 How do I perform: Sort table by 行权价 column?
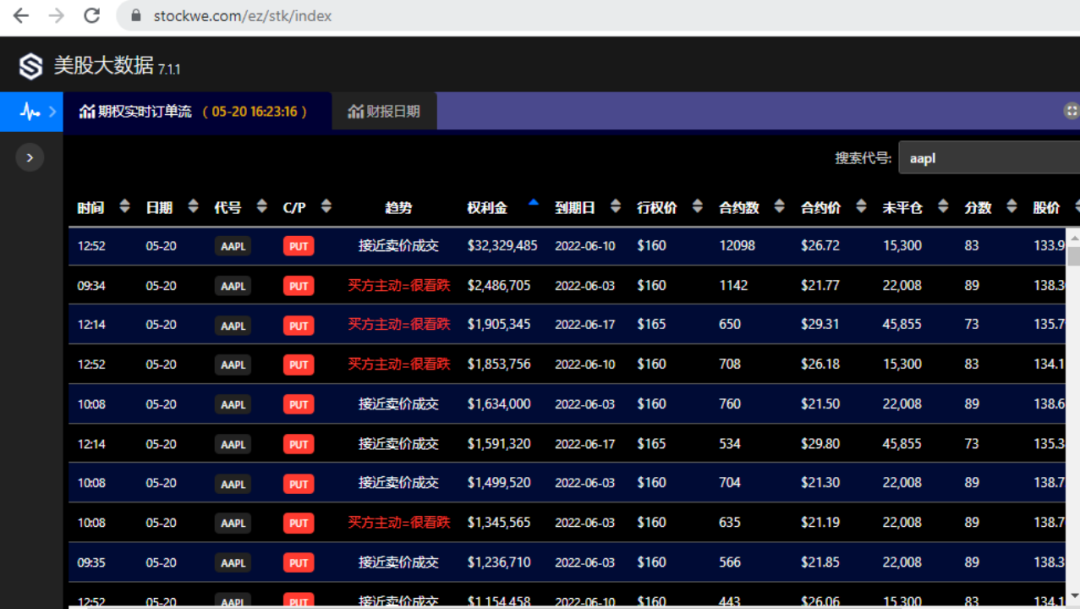pyautogui.click(x=657, y=207)
